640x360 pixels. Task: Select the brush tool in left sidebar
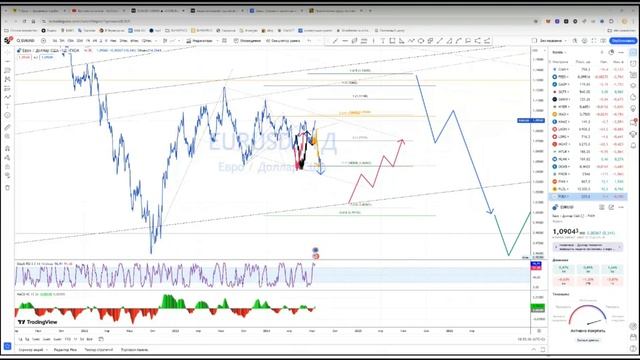pos(7,97)
